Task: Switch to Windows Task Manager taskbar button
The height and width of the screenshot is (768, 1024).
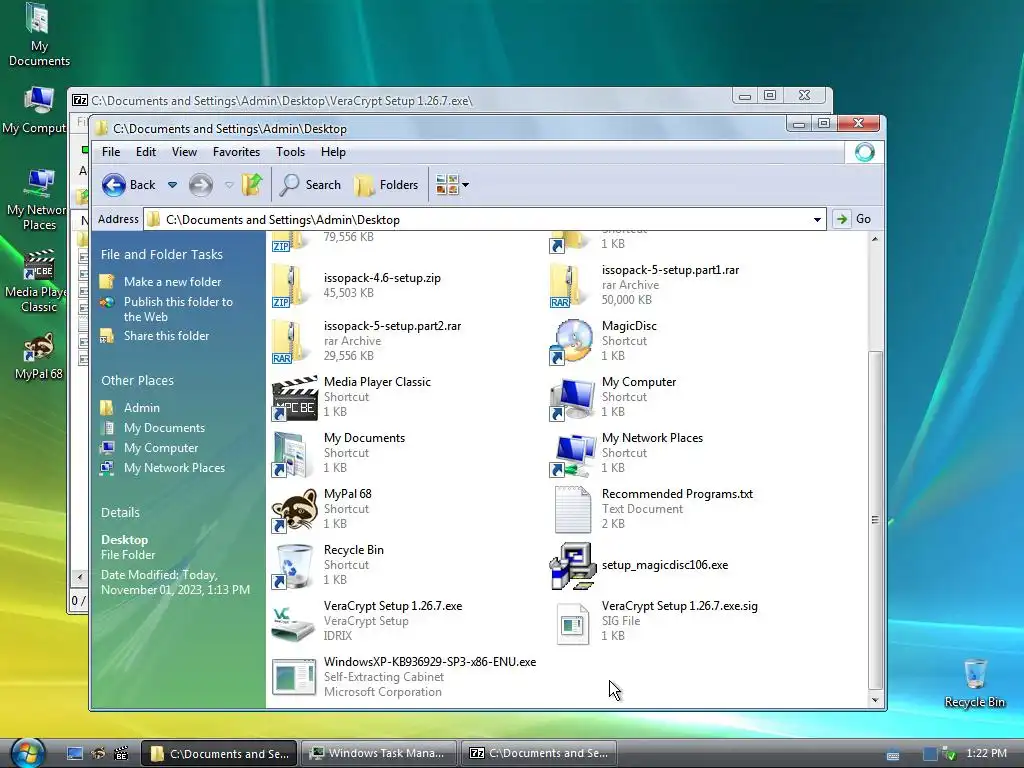Action: (x=379, y=753)
